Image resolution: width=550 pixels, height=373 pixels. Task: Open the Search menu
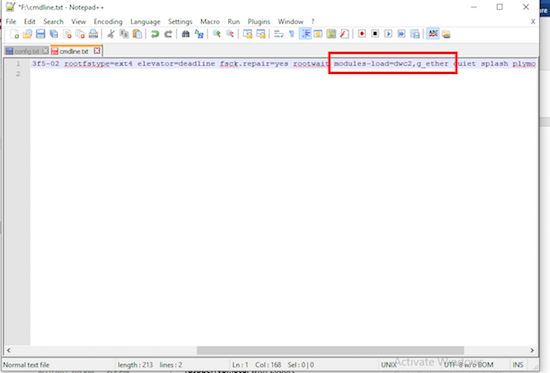(53, 21)
